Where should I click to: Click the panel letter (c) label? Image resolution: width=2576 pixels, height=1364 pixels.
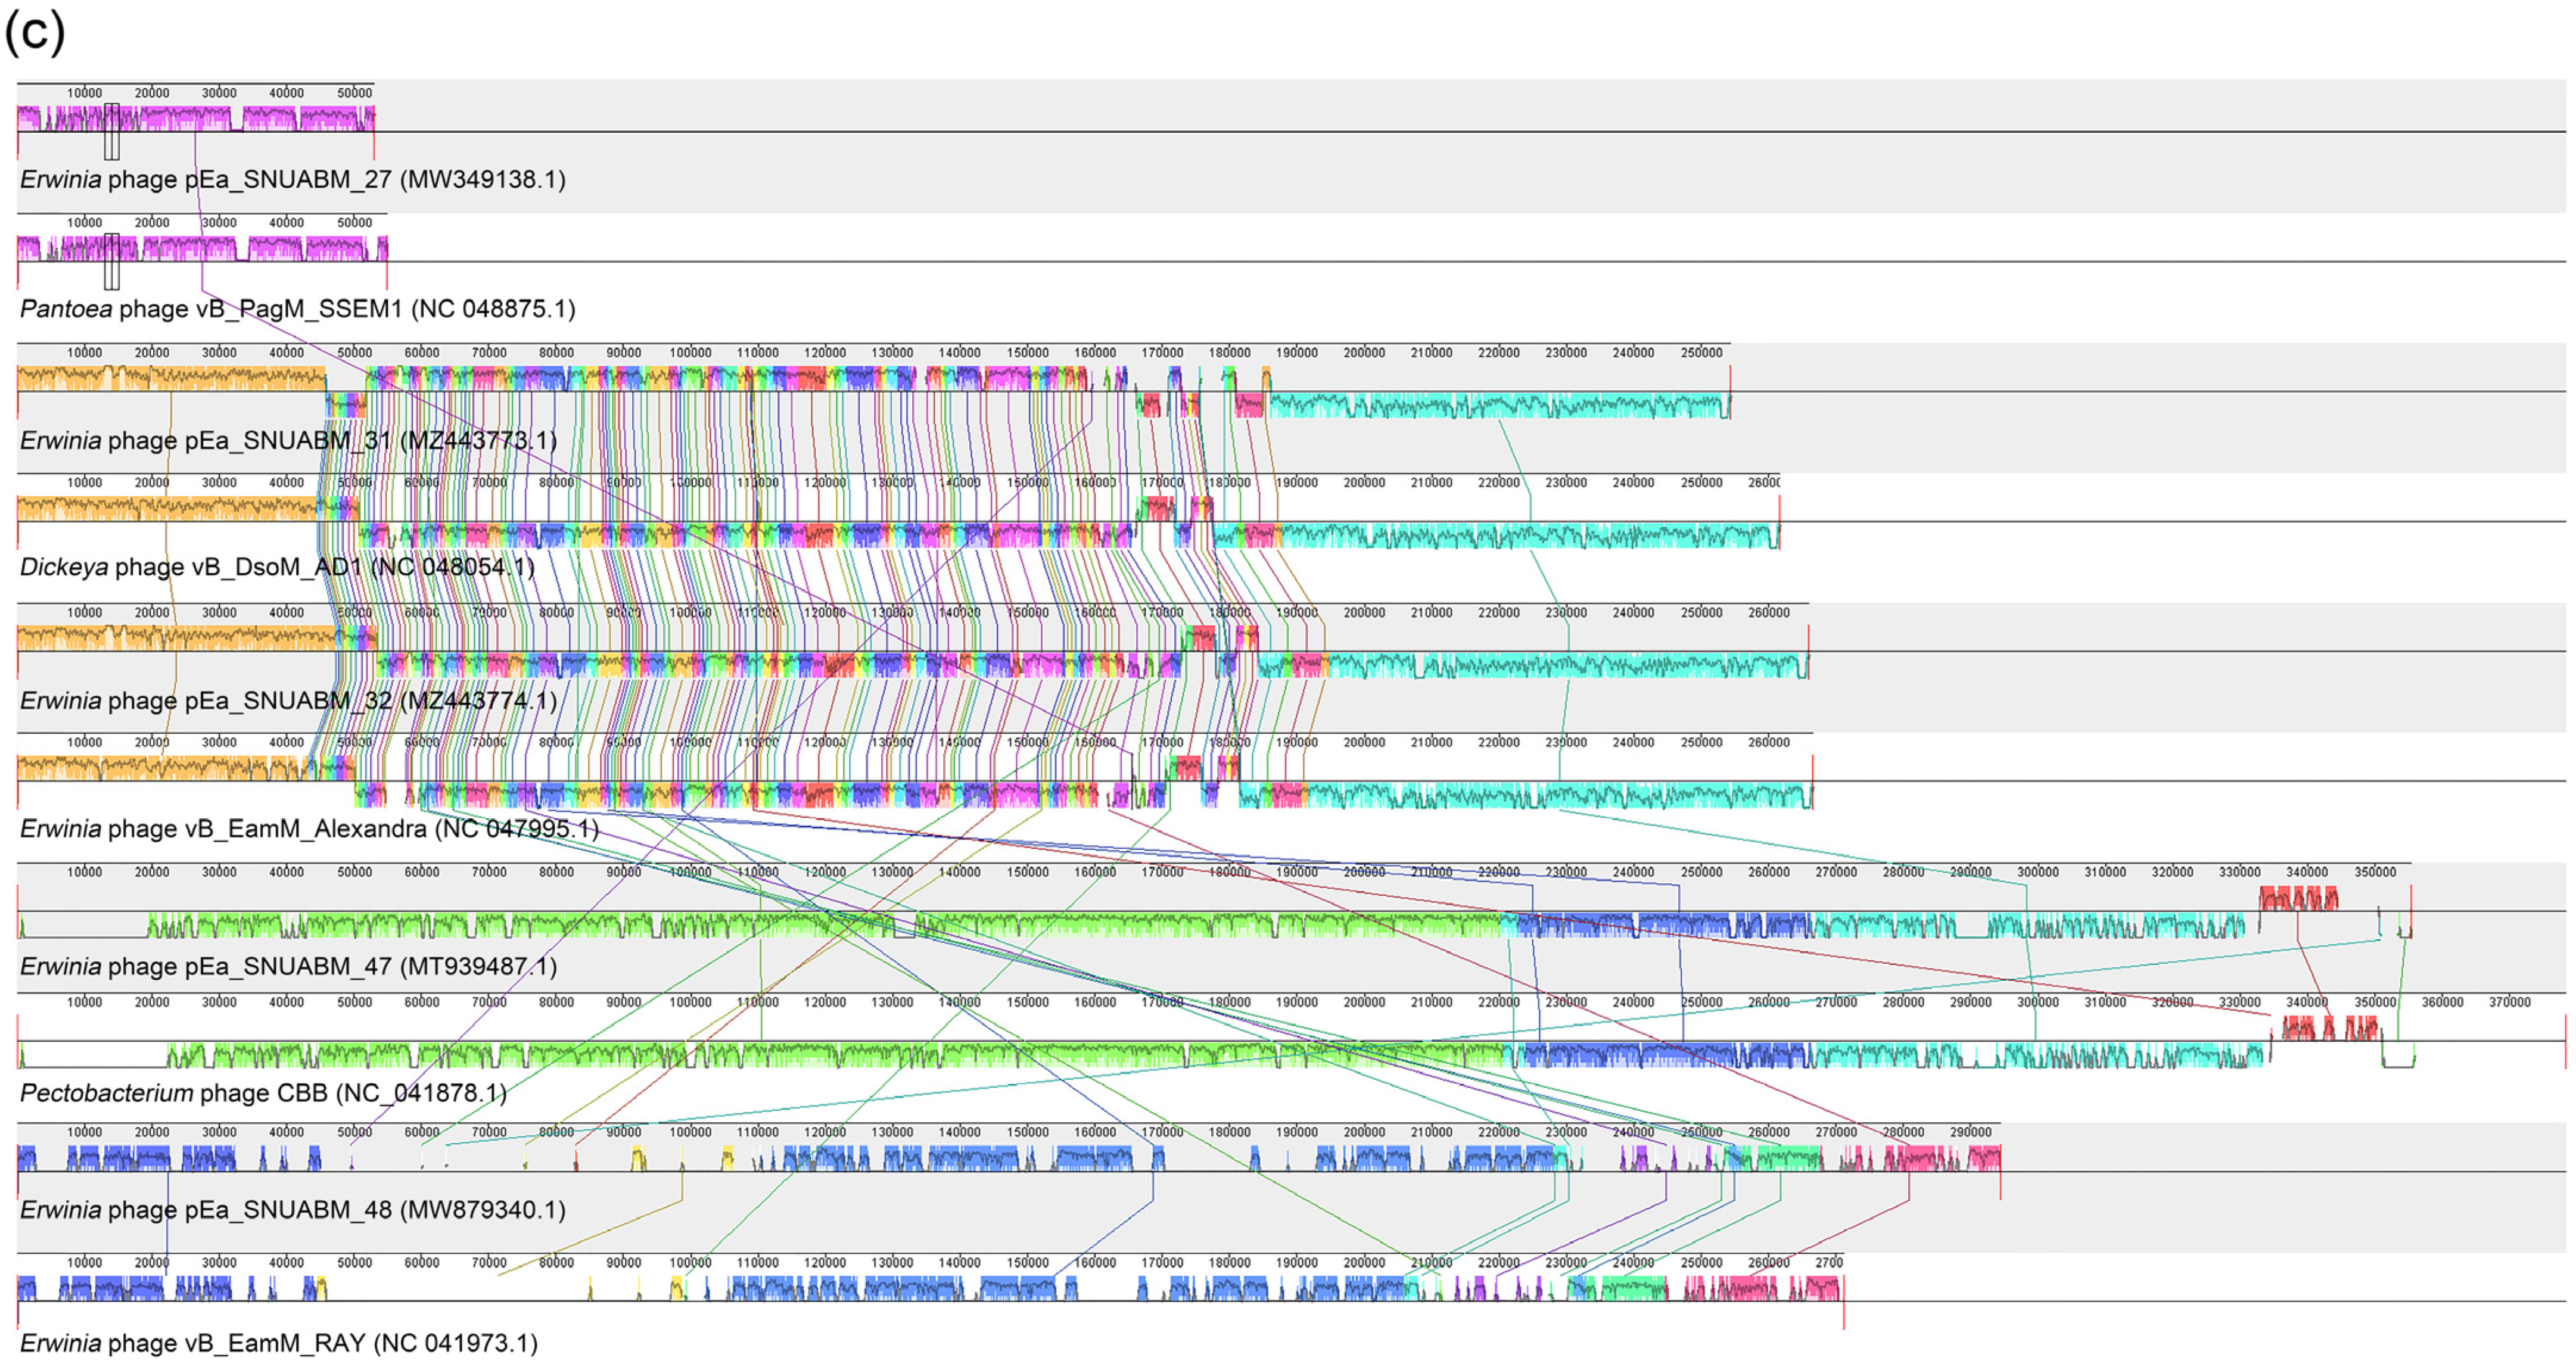coord(34,32)
